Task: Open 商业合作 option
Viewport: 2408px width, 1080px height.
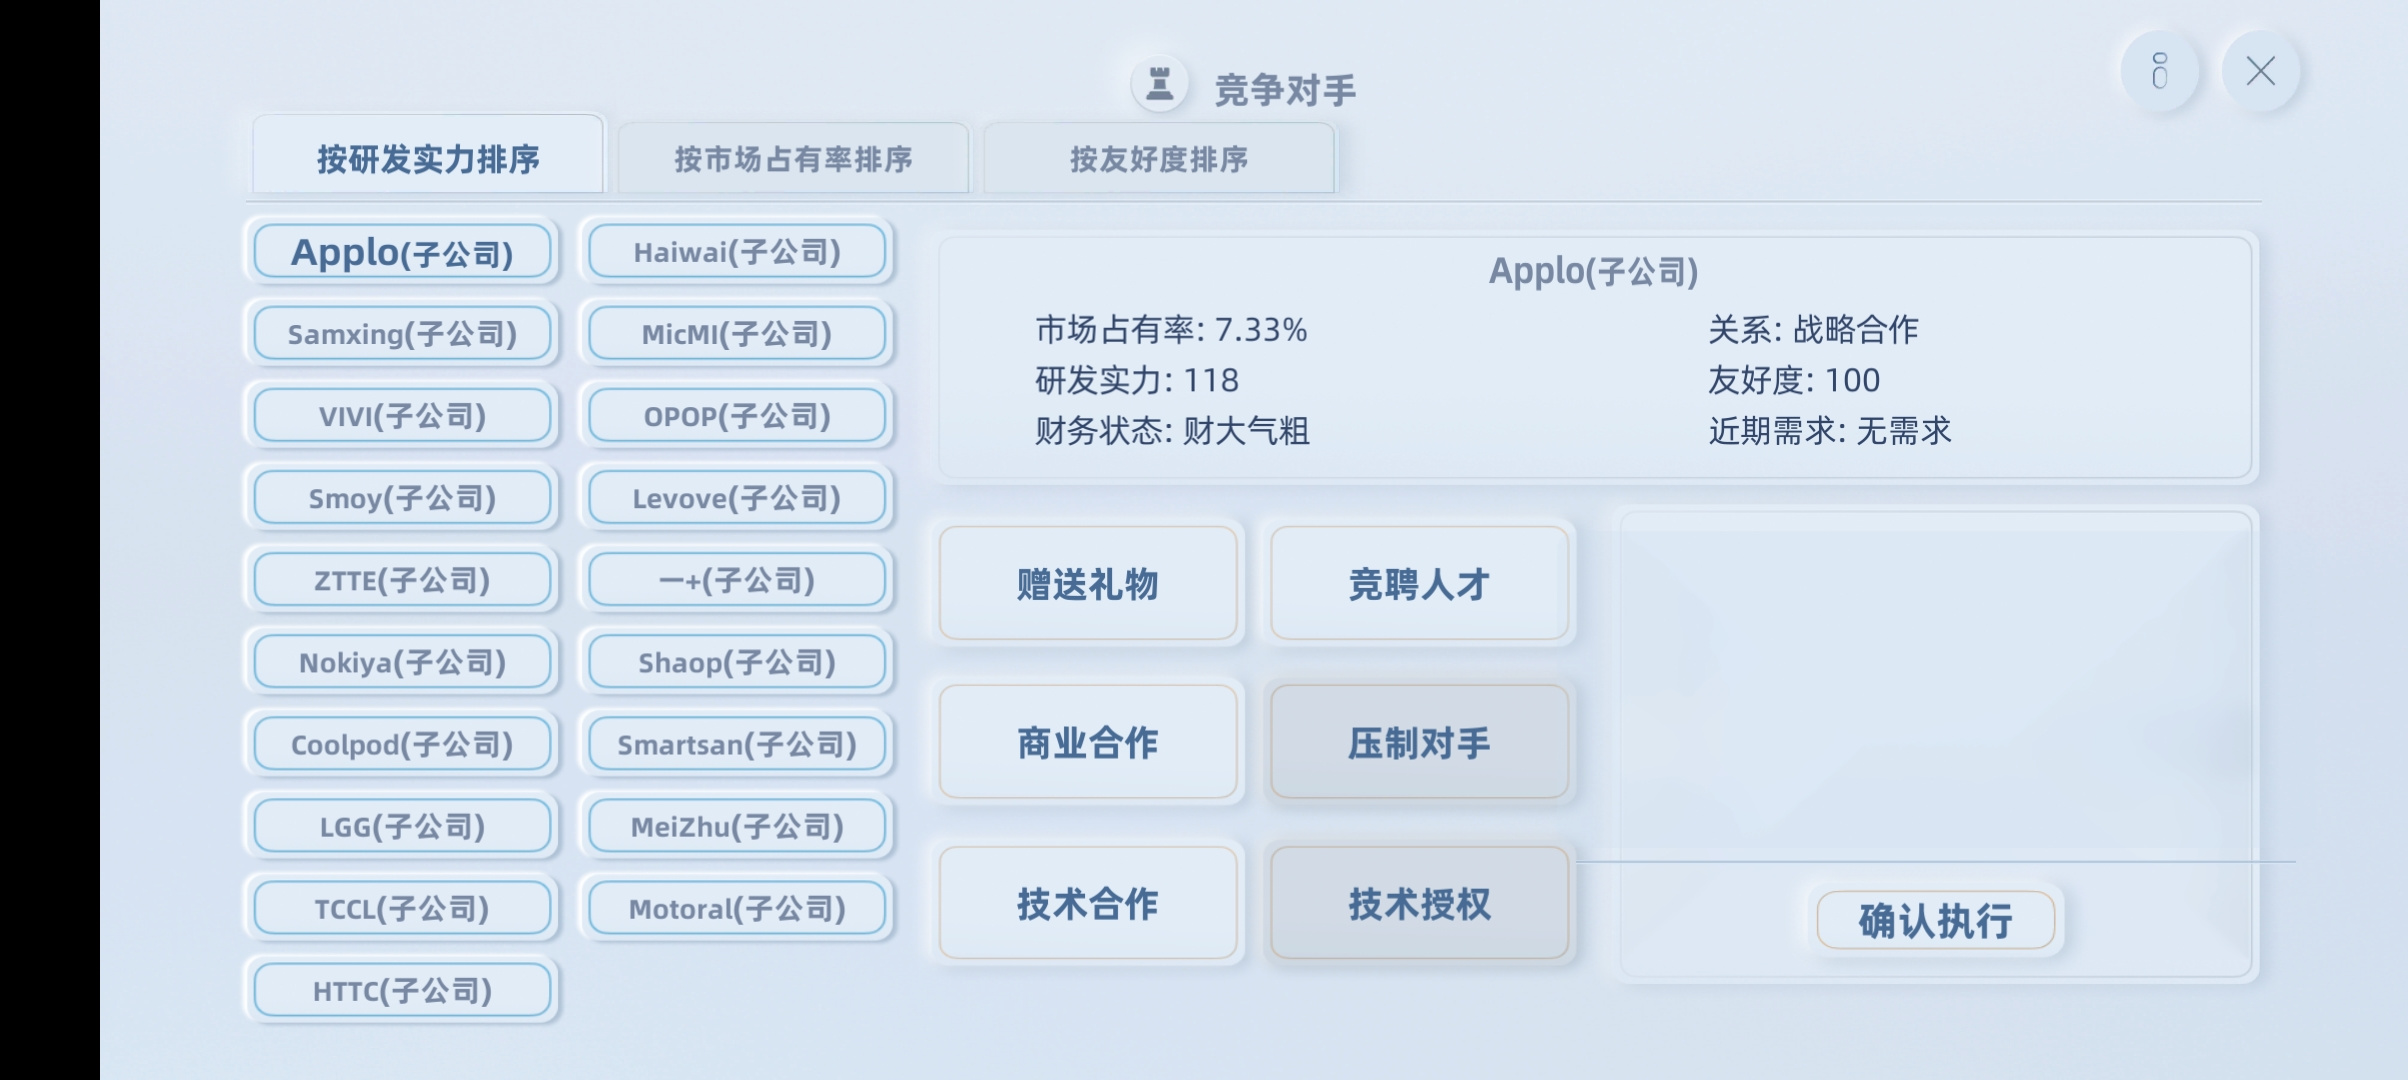Action: tap(1088, 742)
